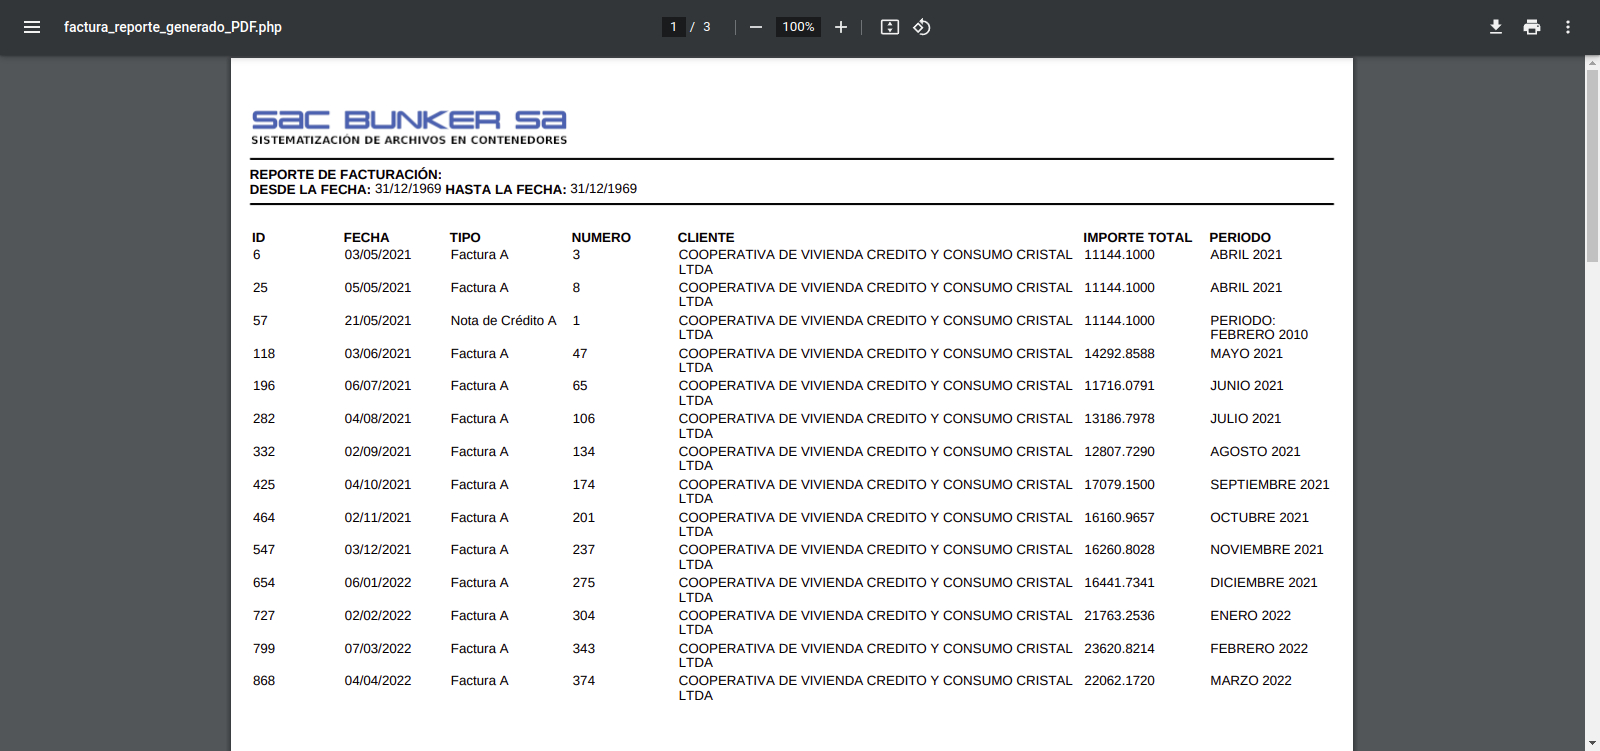
Task: Rotate the document counterclockwise
Action: 922,27
